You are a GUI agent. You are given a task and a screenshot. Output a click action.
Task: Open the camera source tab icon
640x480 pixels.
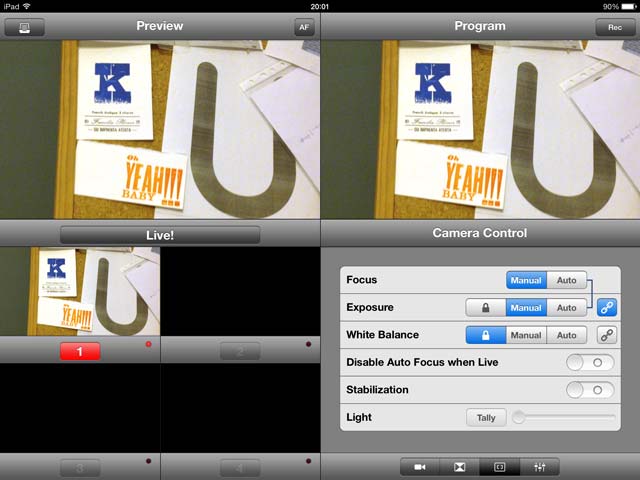pos(420,467)
